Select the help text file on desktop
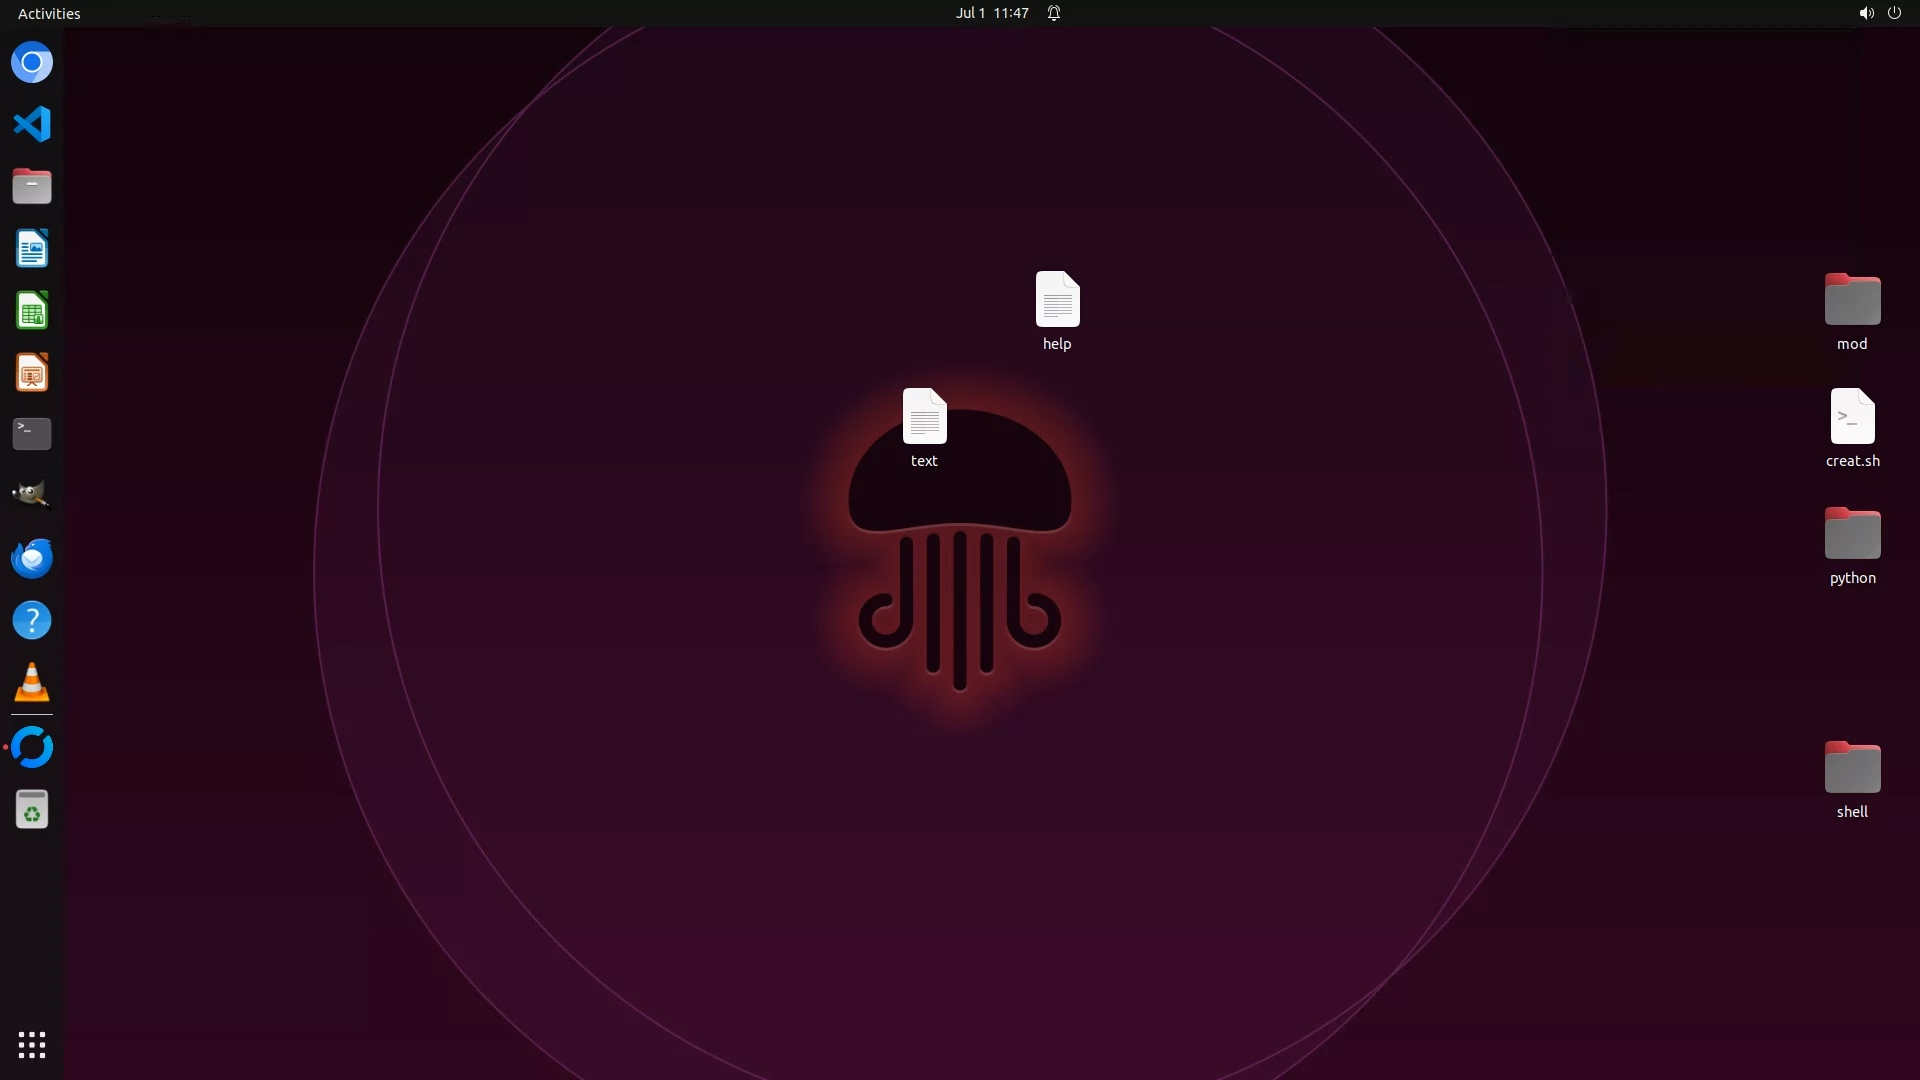This screenshot has width=1920, height=1080. tap(1057, 300)
